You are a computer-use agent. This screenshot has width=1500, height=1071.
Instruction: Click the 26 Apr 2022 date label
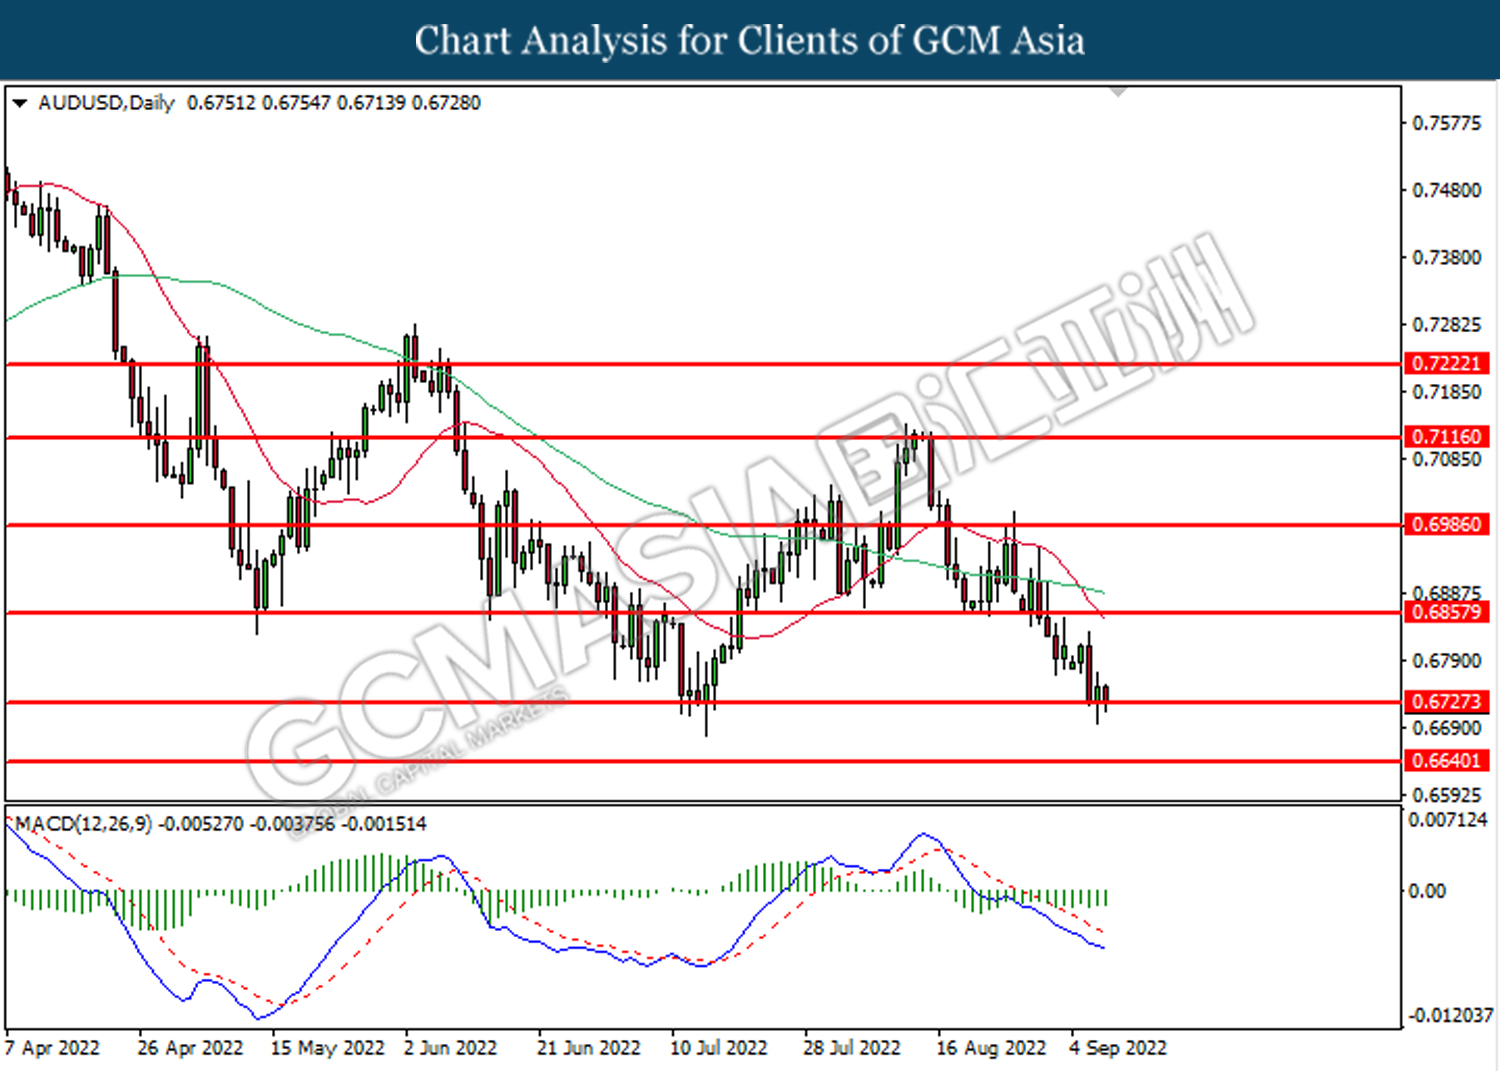pyautogui.click(x=190, y=1048)
